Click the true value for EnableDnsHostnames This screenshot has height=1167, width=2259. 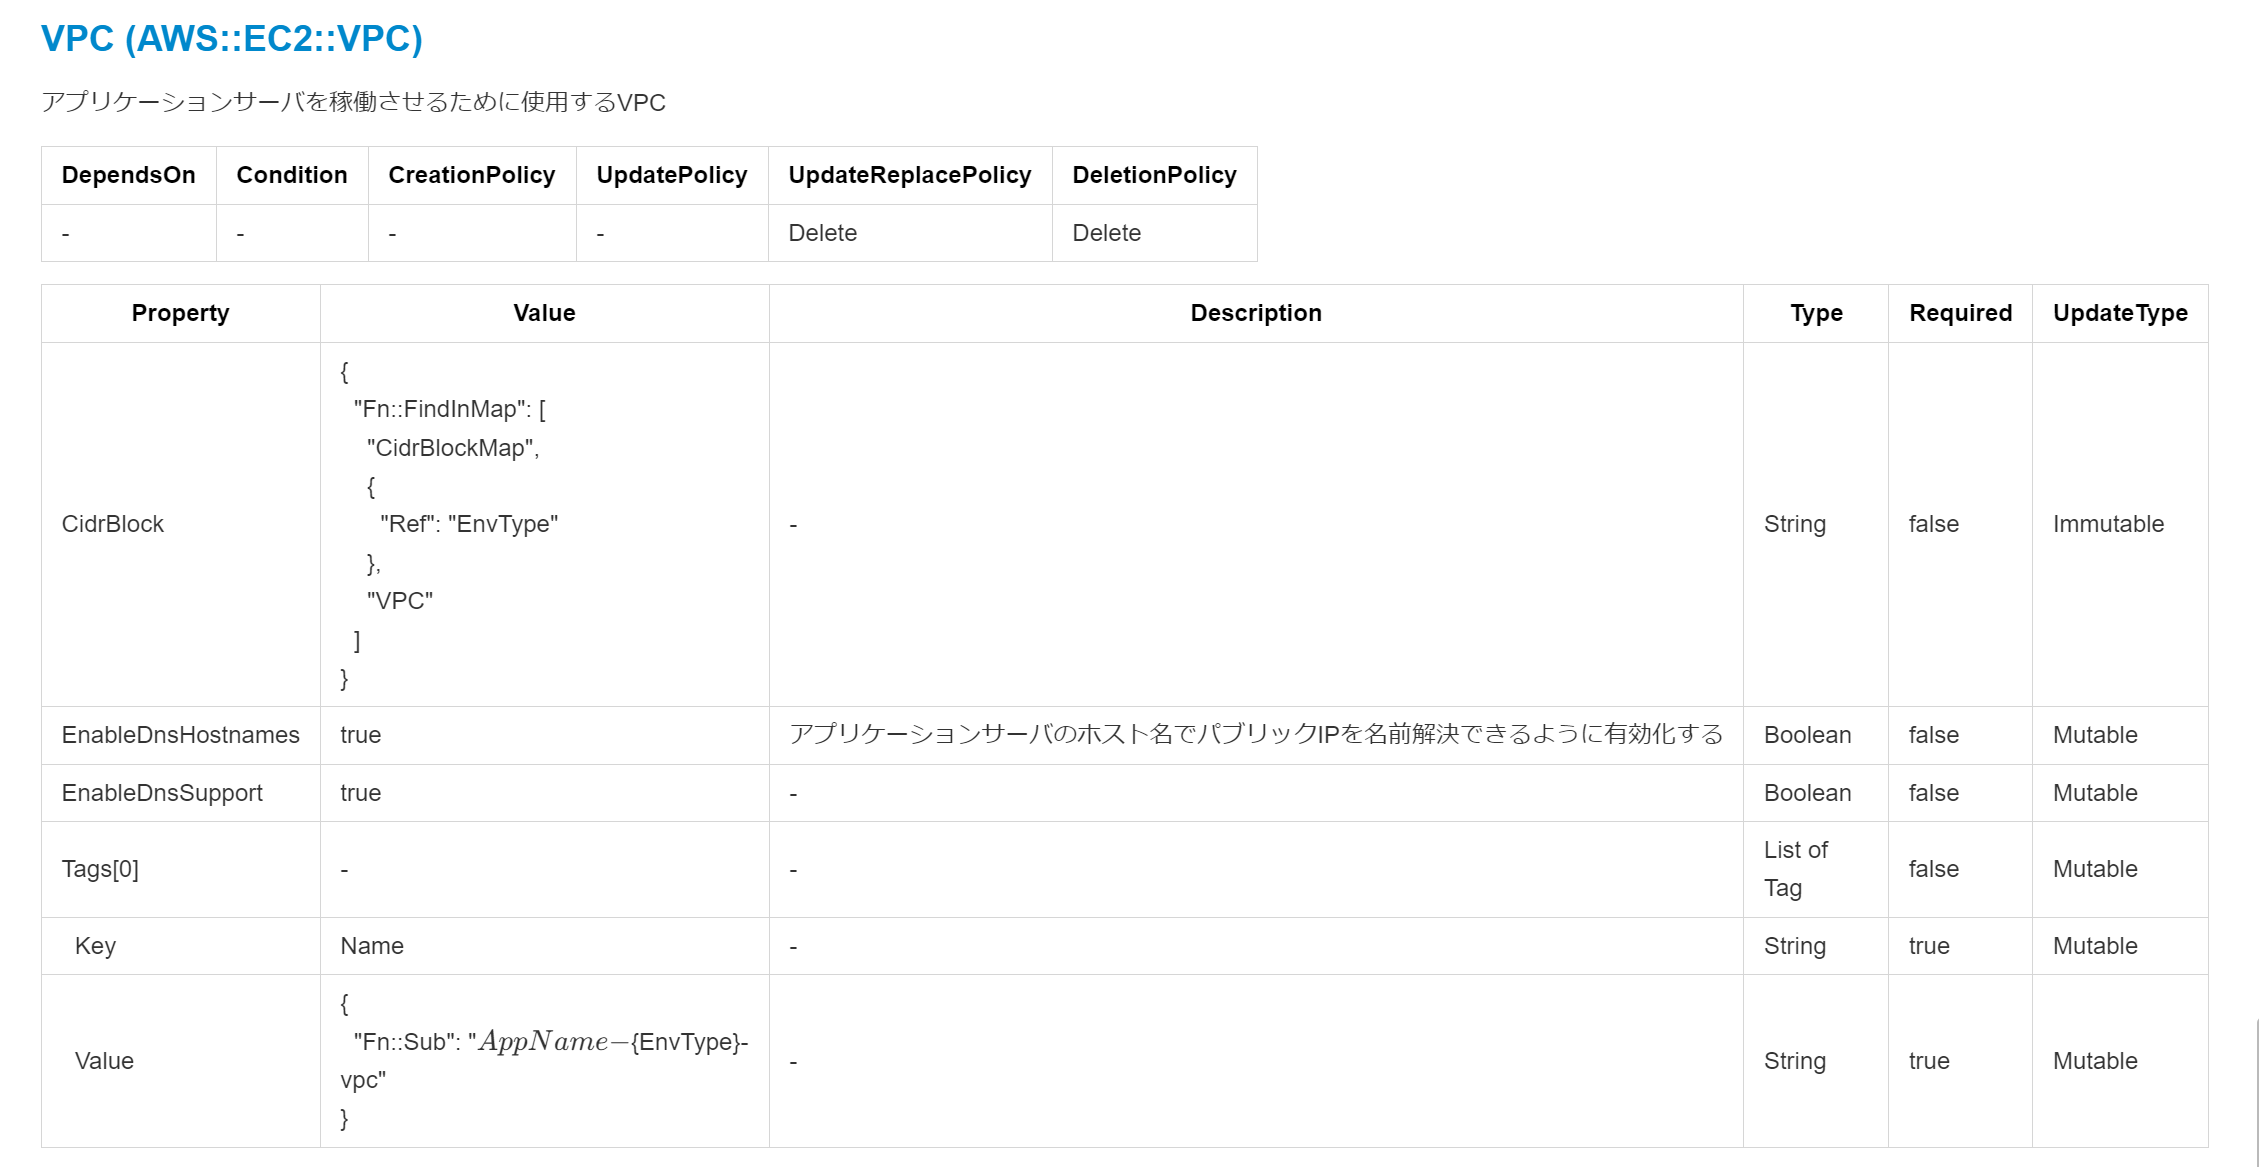coord(361,735)
